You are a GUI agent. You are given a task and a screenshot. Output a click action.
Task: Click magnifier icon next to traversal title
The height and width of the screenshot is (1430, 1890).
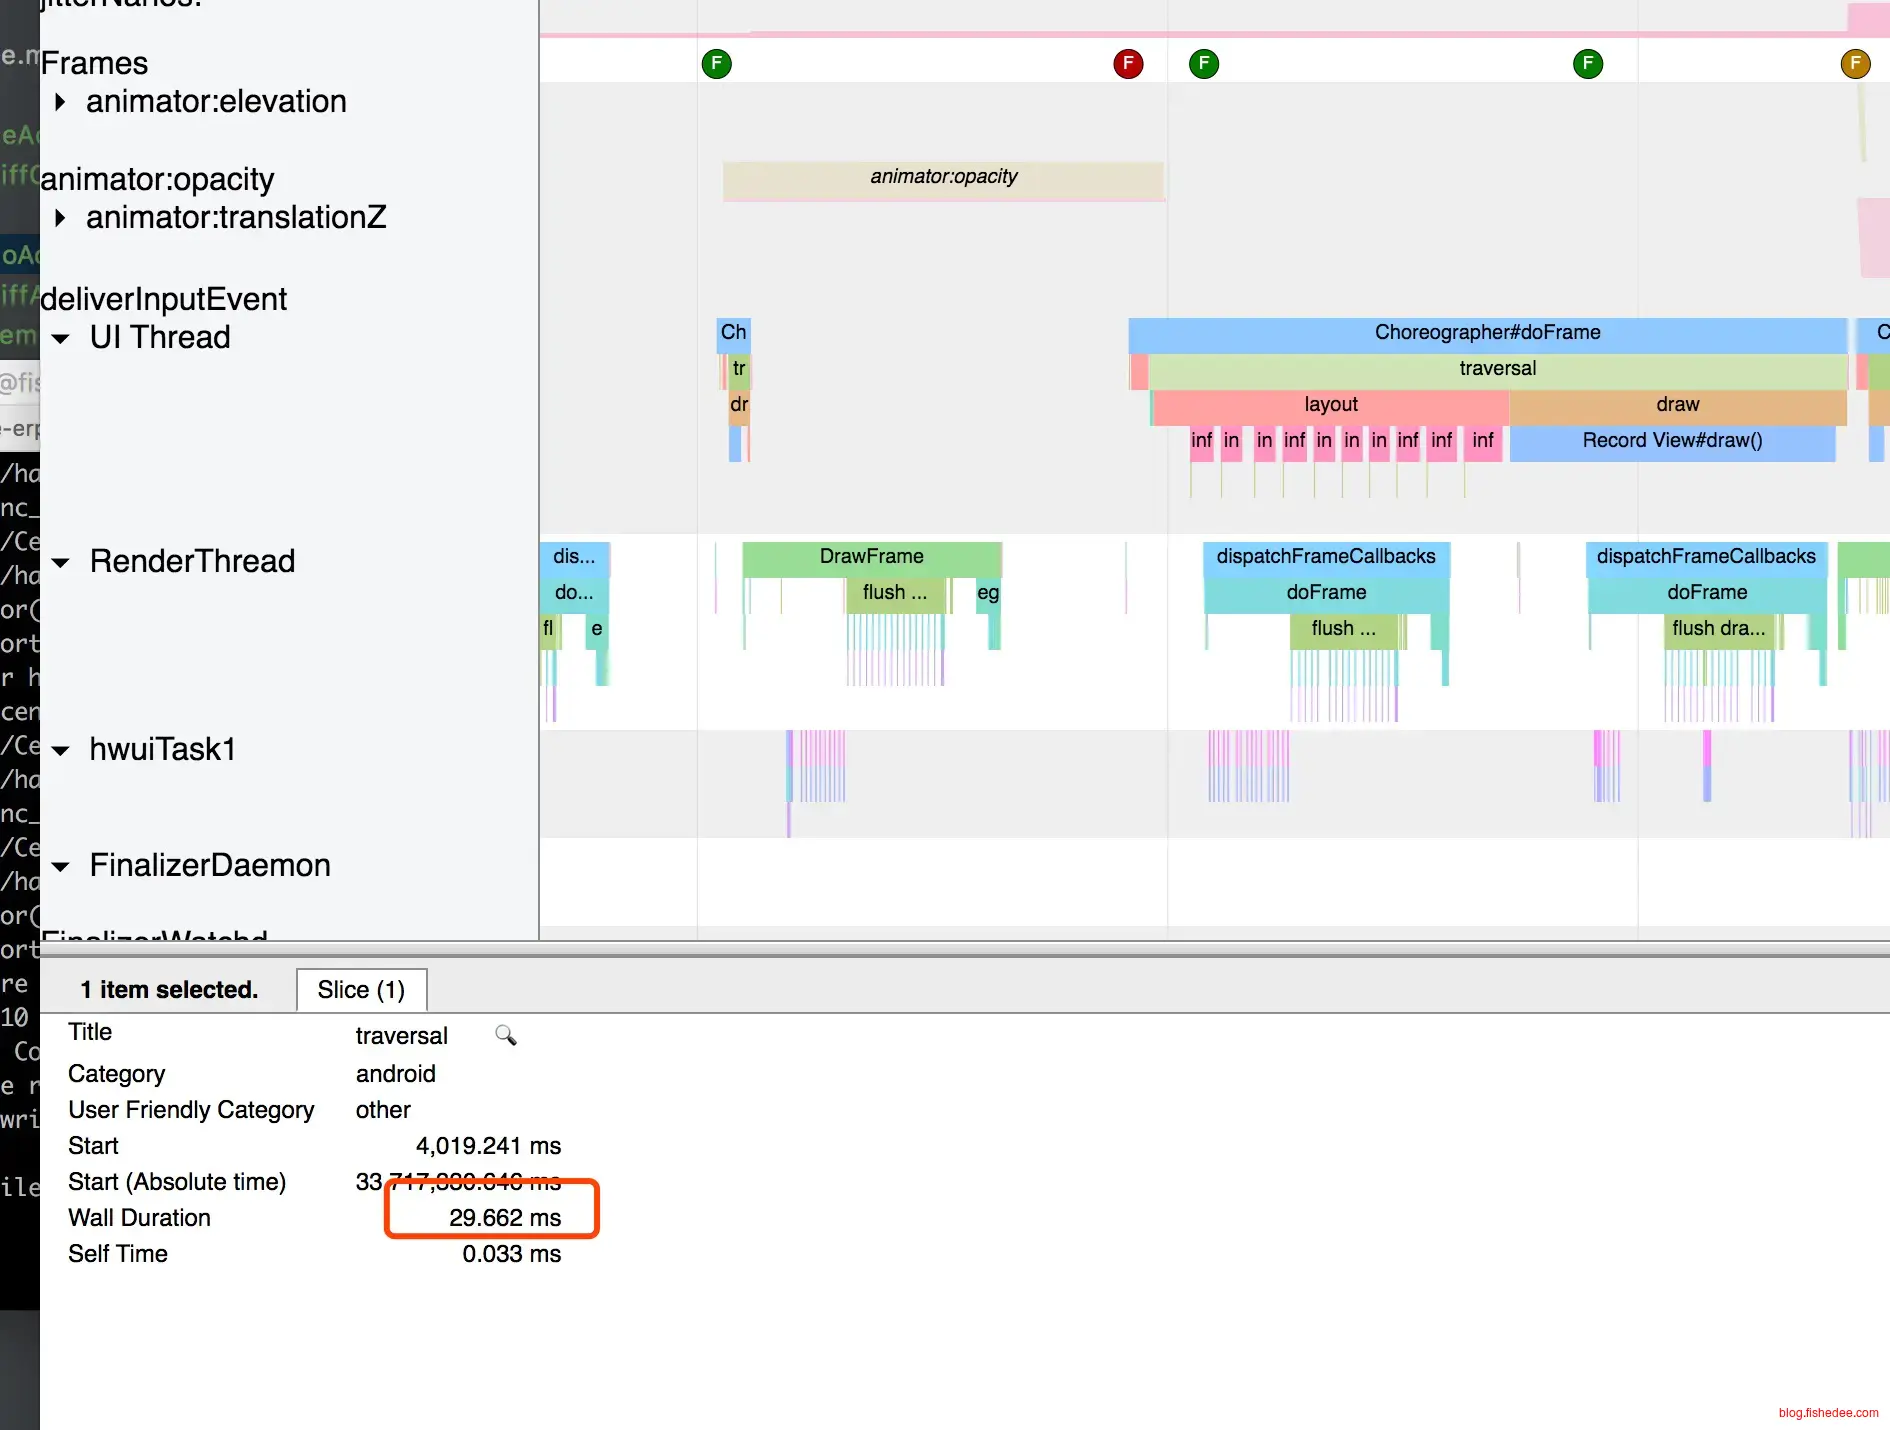506,1035
